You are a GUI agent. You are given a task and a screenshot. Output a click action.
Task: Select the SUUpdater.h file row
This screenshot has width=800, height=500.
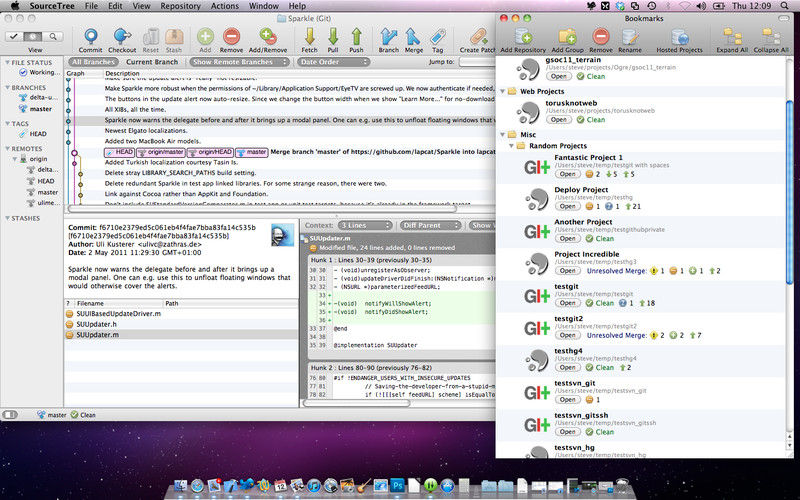(x=181, y=324)
